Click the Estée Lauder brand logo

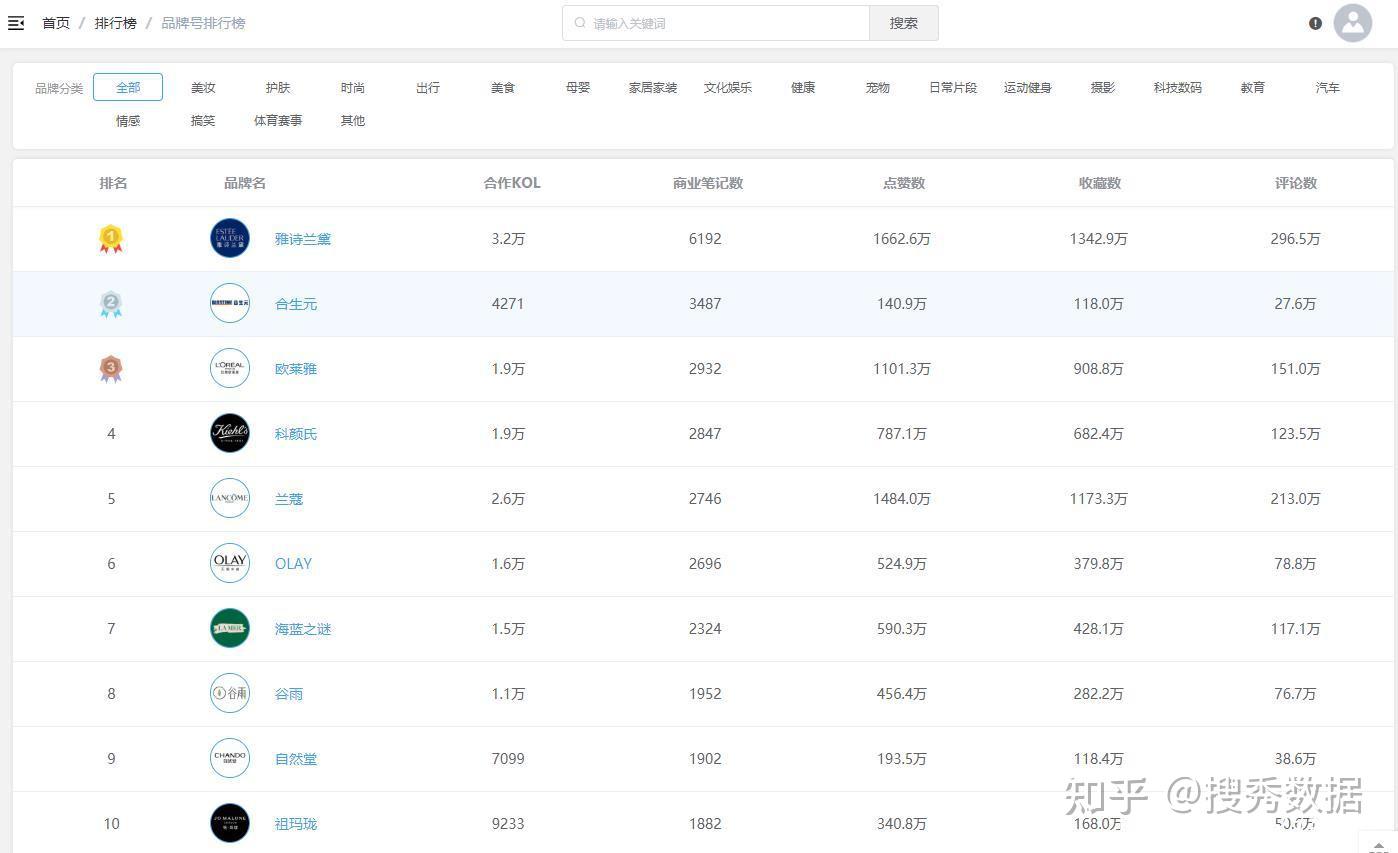click(x=230, y=238)
